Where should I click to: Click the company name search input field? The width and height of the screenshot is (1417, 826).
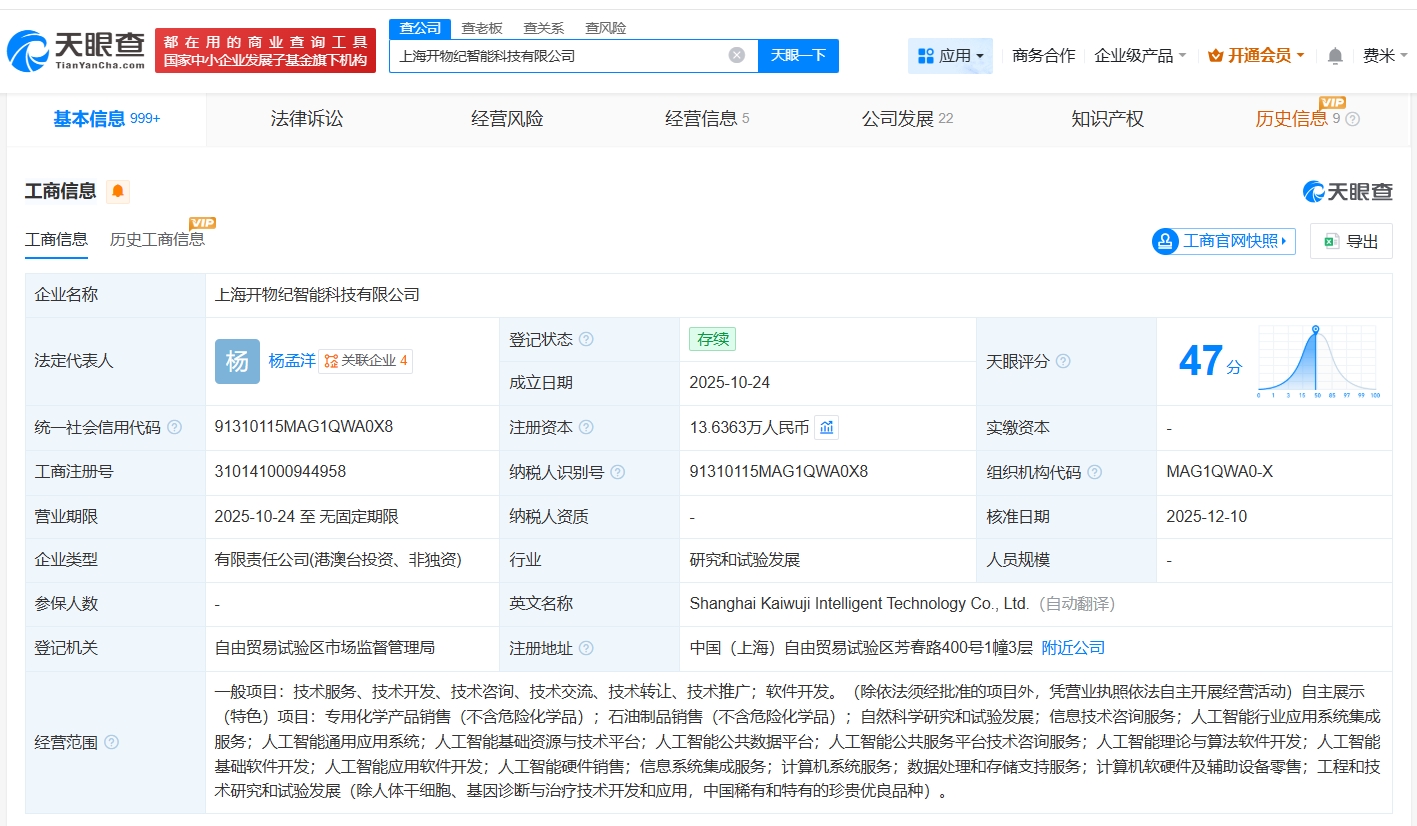click(x=560, y=56)
